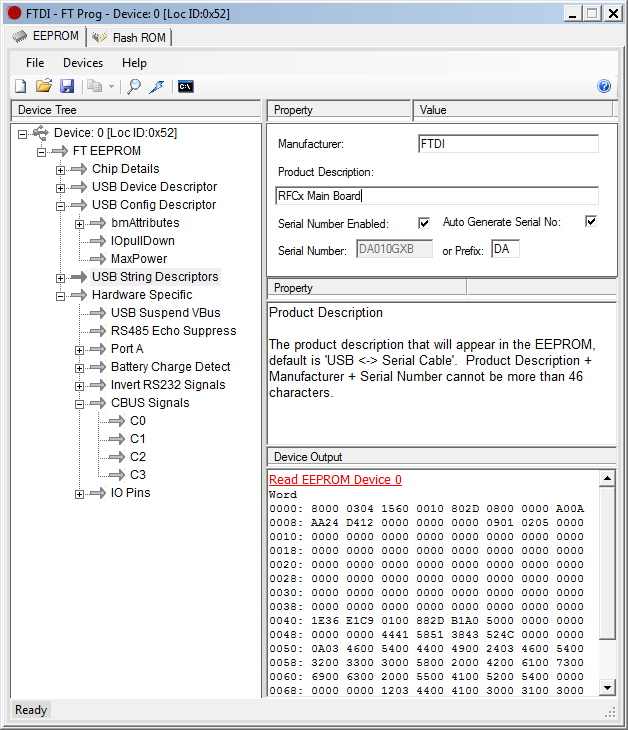Screen dimensions: 628x730
Task: Toggle Auto Generate Serial No checkbox
Action: pos(591,221)
